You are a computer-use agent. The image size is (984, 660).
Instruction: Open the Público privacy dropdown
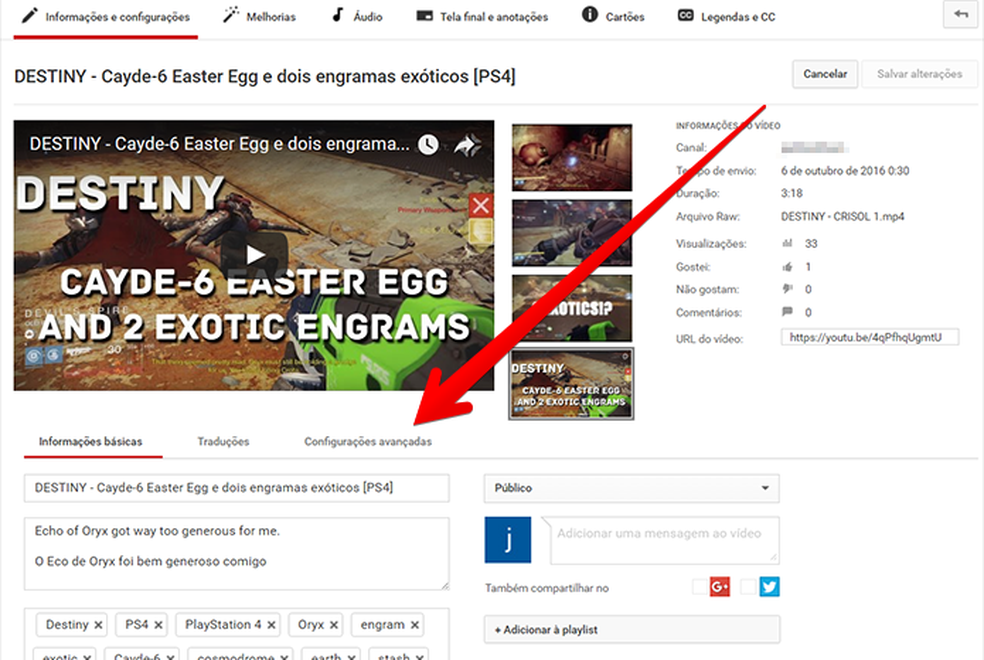(631, 488)
